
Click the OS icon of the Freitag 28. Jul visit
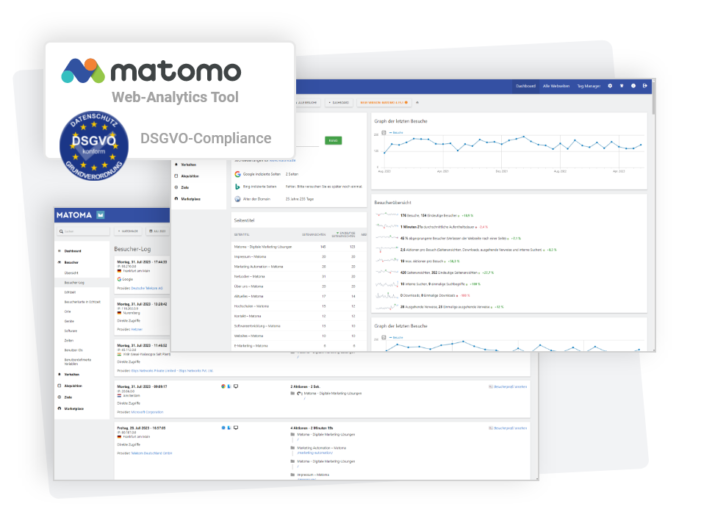229,428
